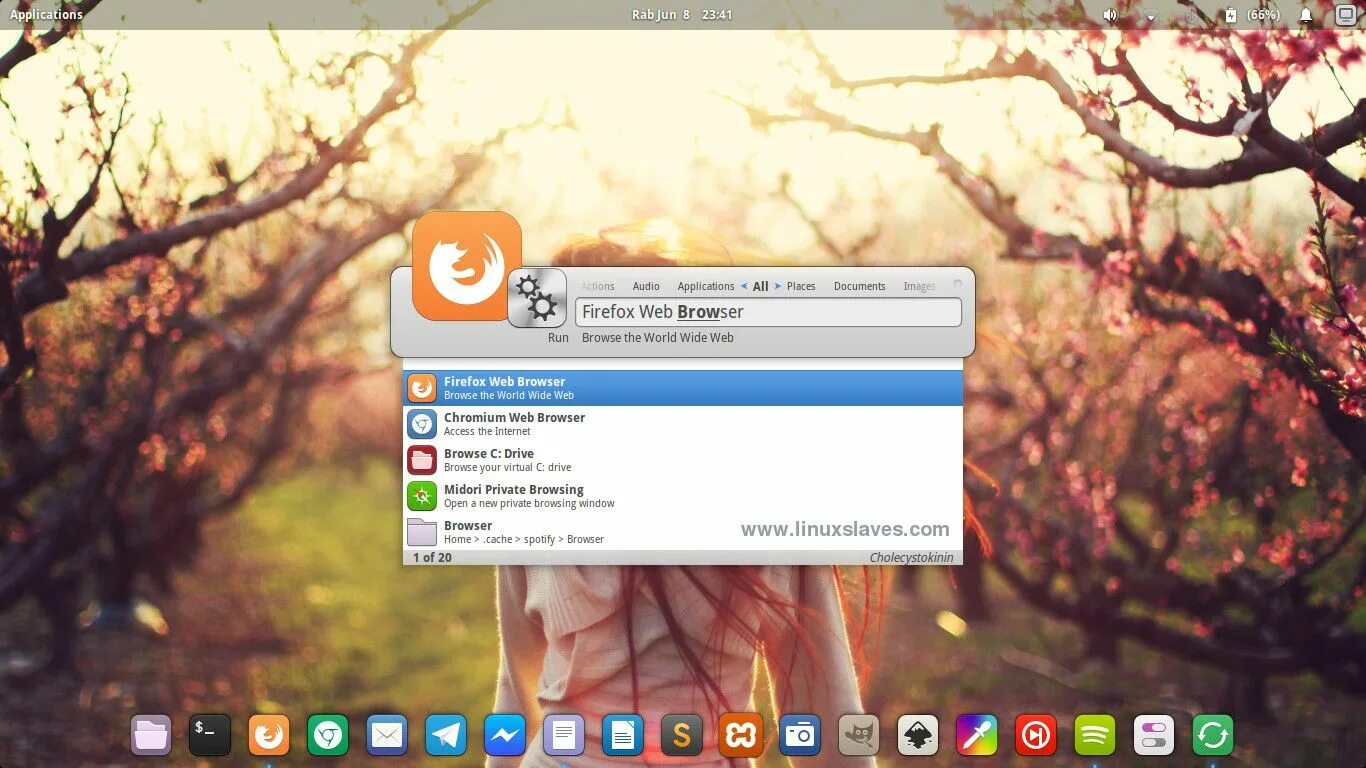The width and height of the screenshot is (1366, 768).
Task: Click the Browser folder icon in results
Action: pos(422,532)
